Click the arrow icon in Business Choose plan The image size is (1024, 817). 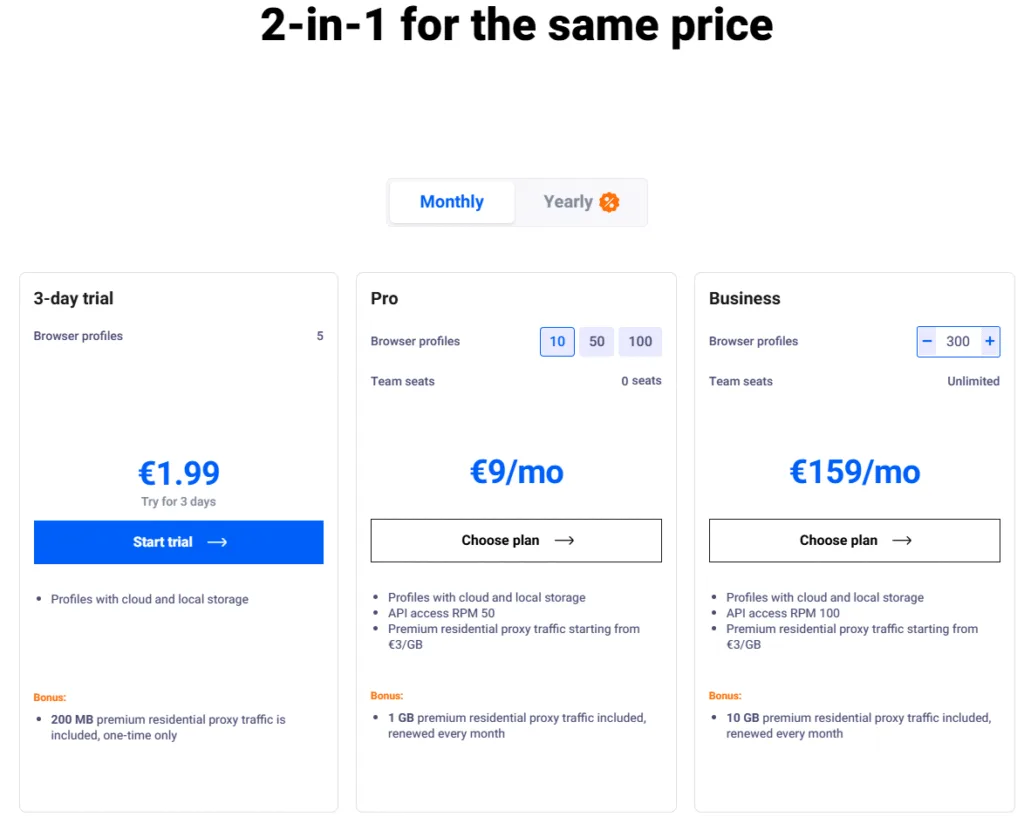point(902,540)
